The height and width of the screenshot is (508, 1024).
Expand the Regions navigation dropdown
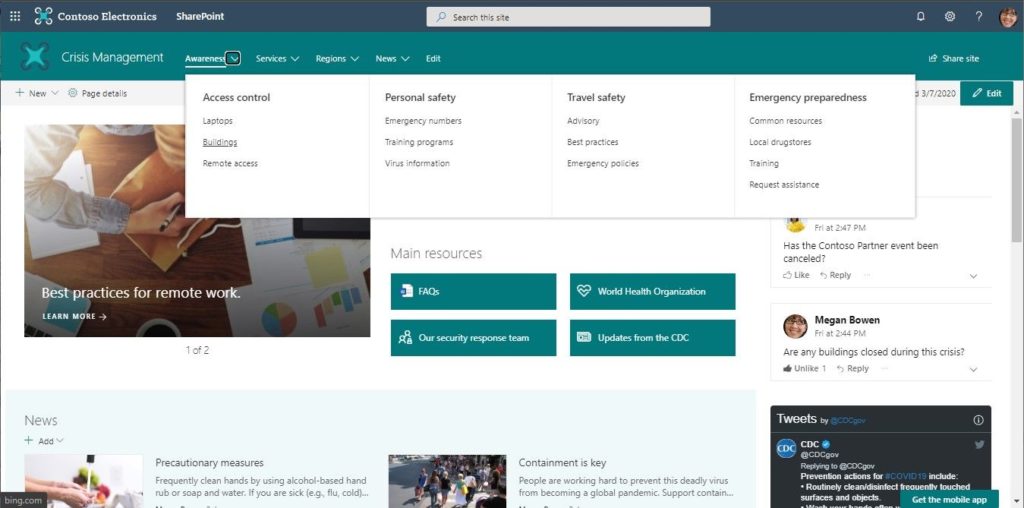337,59
